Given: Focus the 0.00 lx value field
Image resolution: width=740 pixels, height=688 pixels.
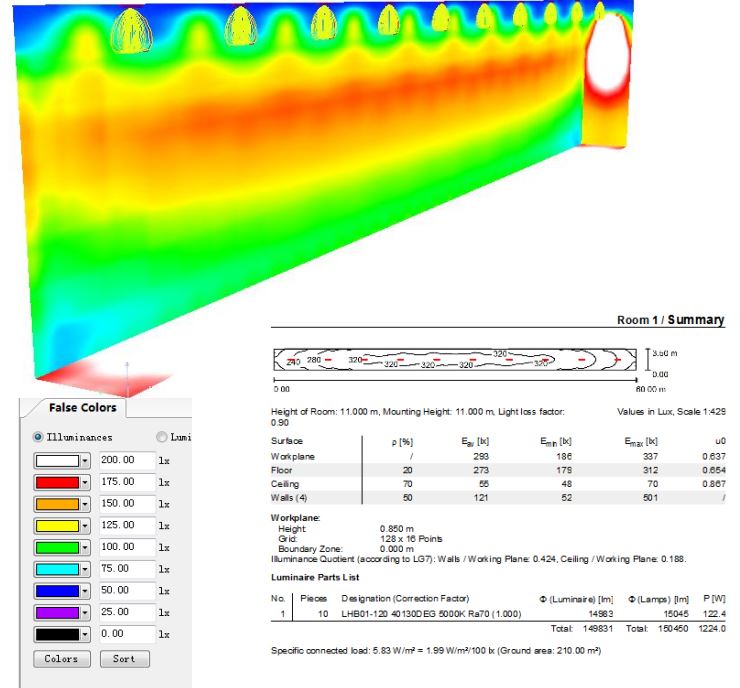Looking at the screenshot, I should pos(125,634).
